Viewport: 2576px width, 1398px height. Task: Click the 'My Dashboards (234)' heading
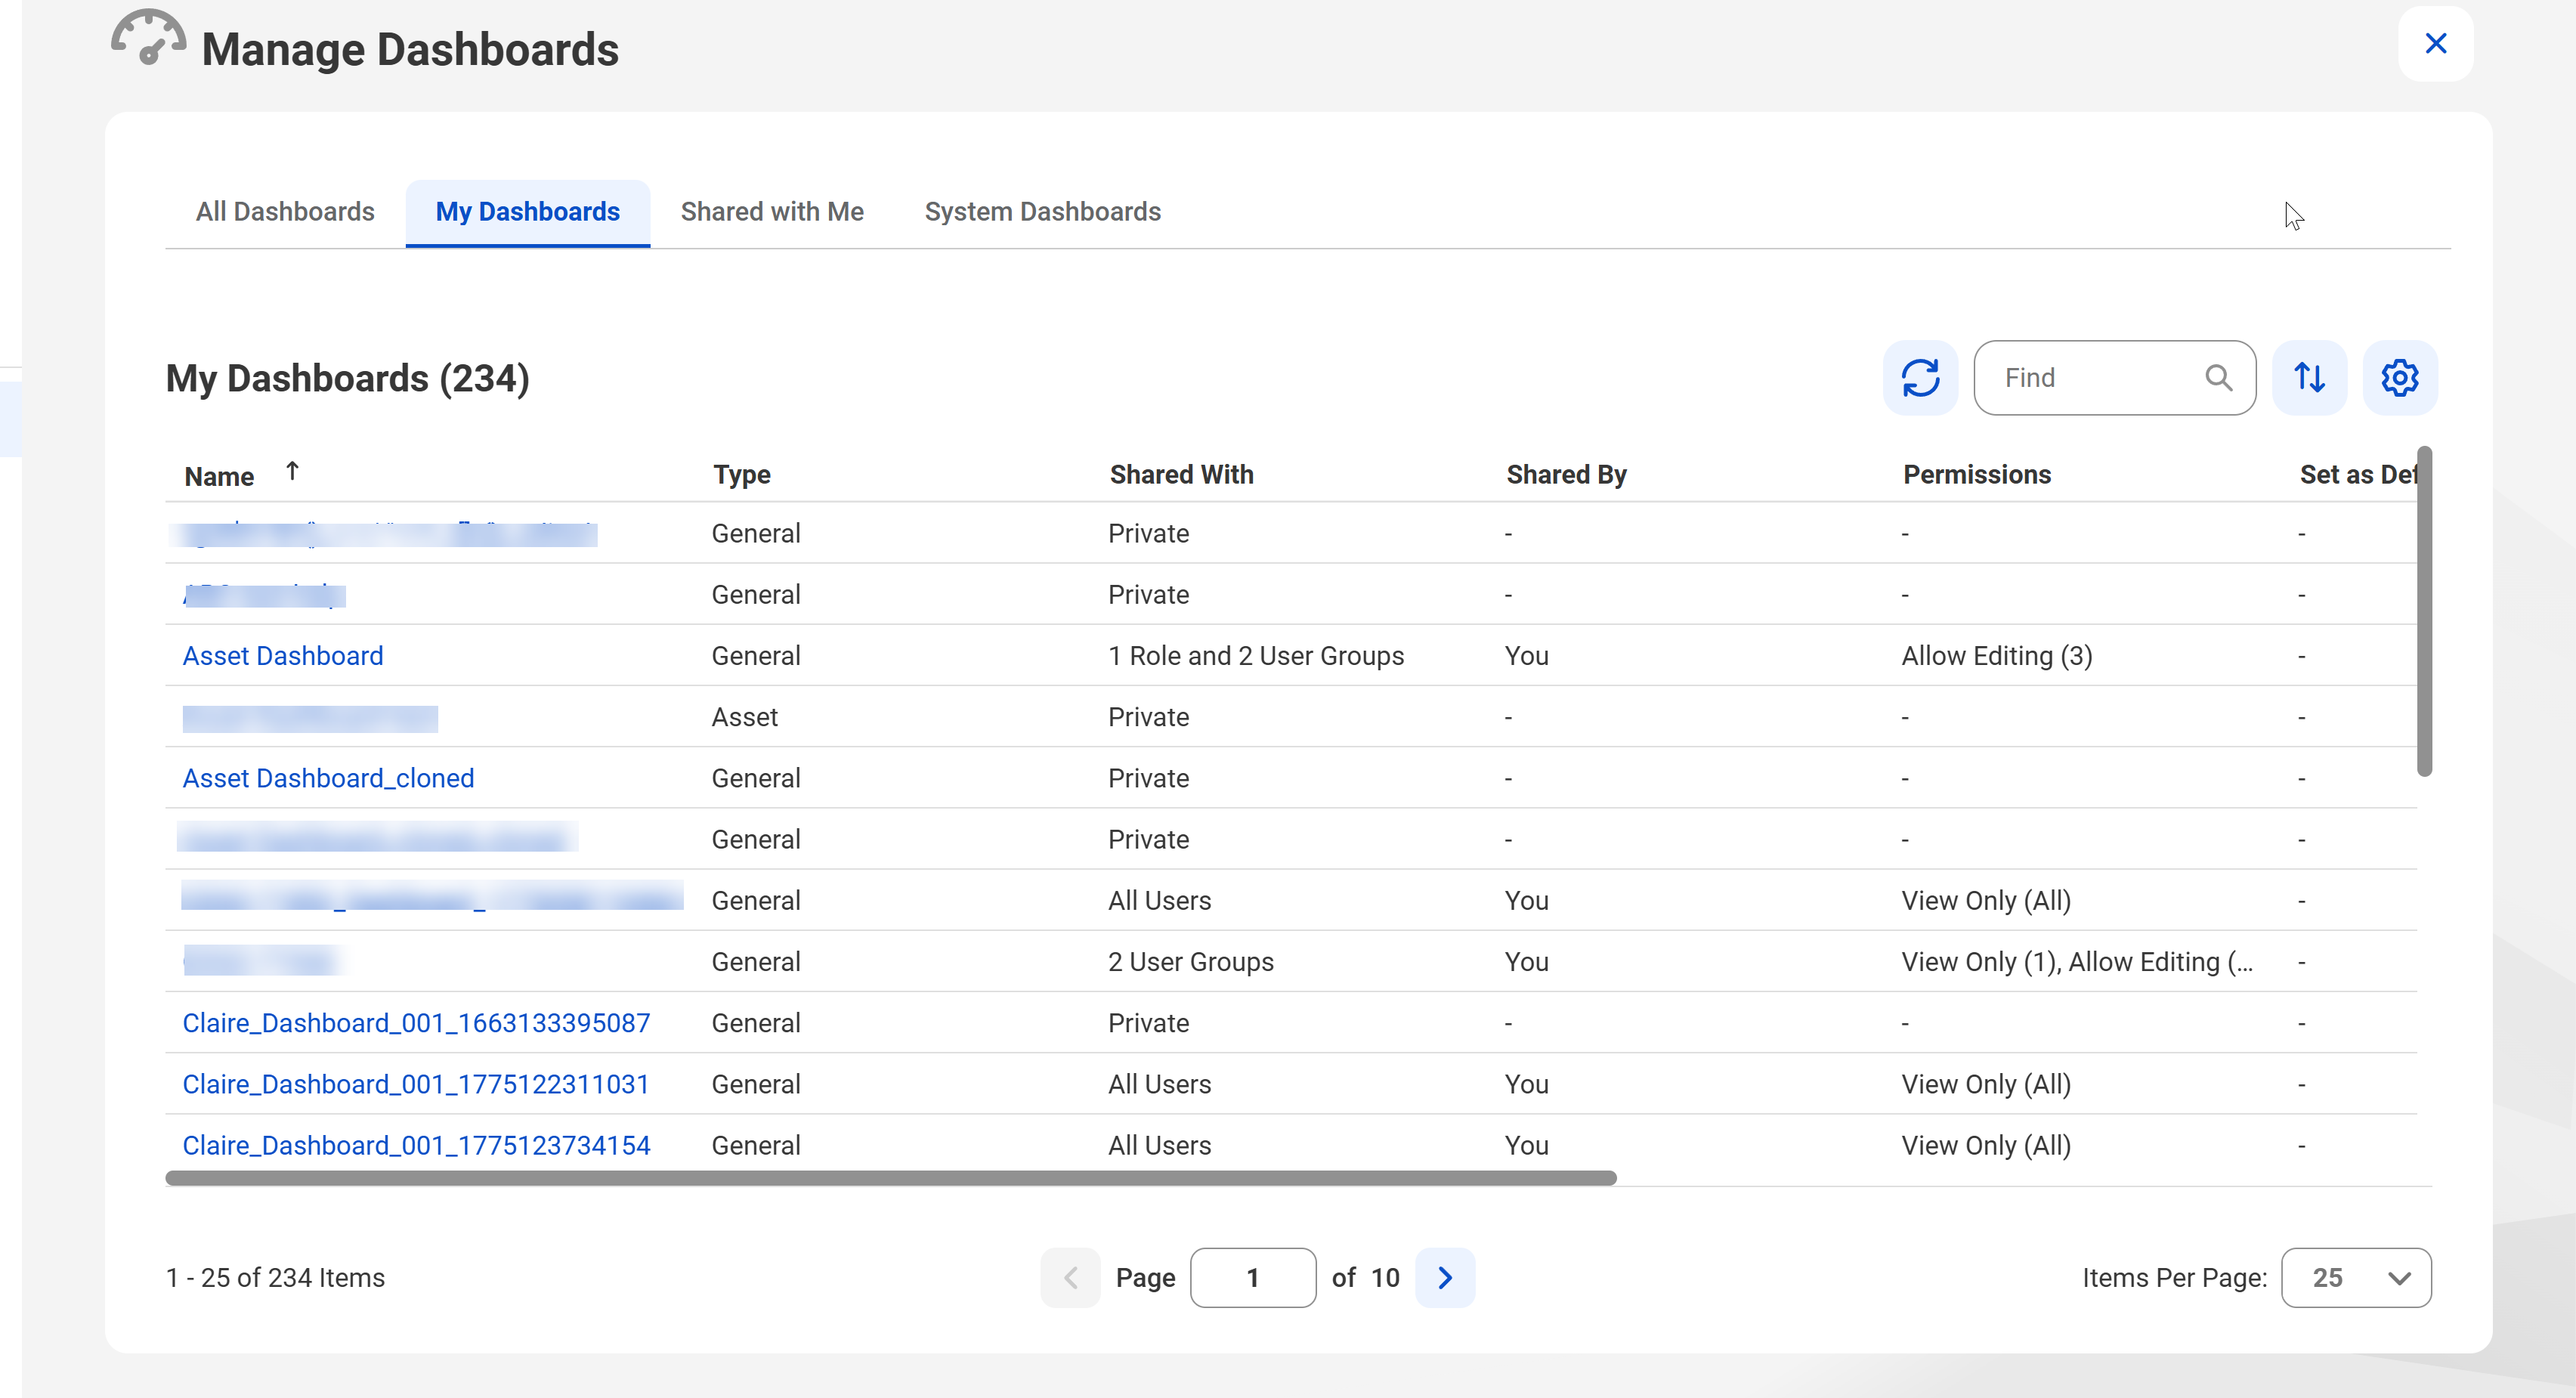pos(348,379)
